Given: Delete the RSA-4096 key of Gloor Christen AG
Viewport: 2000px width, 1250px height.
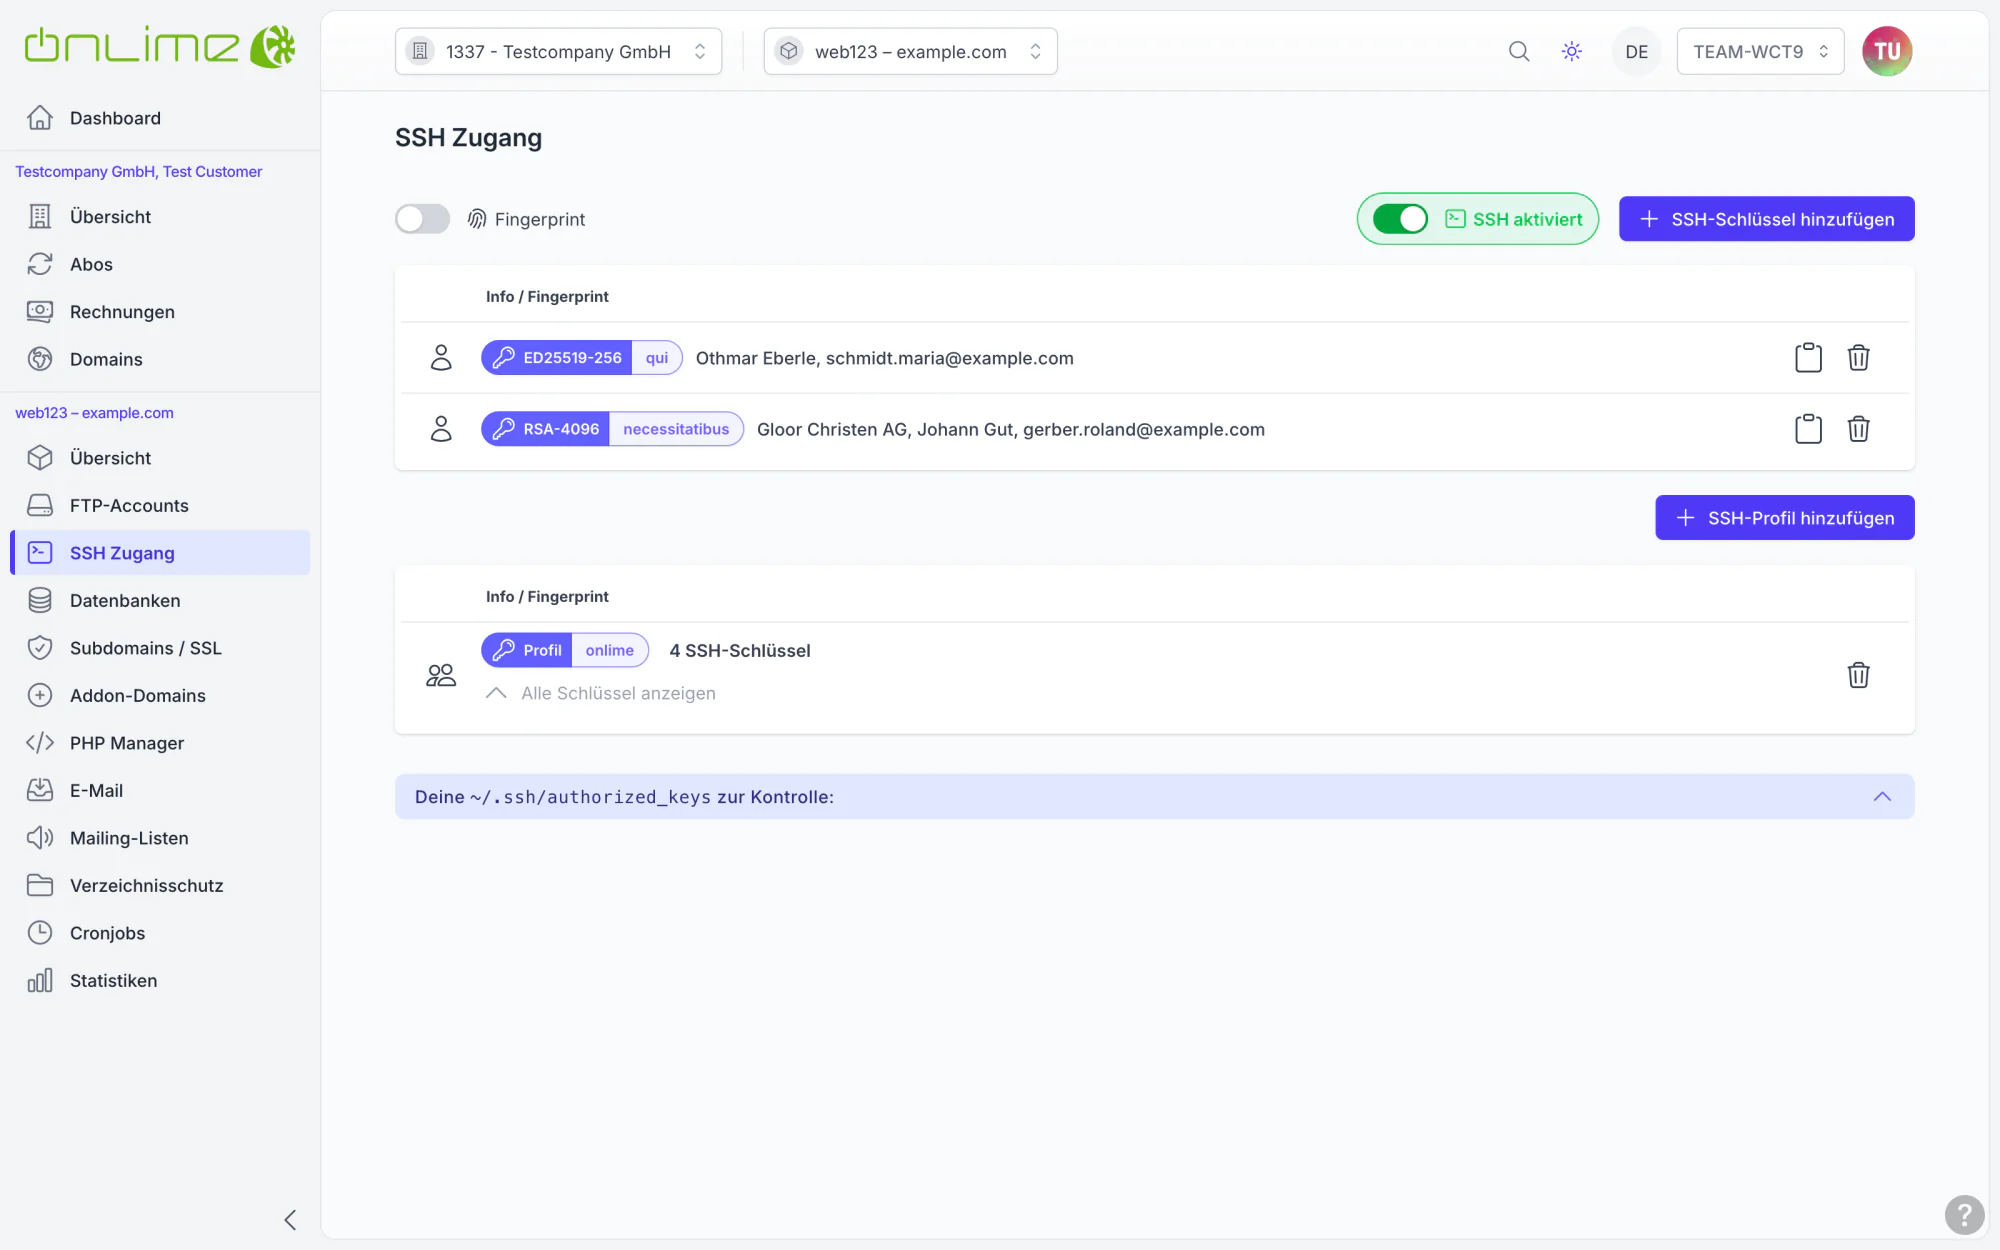Looking at the screenshot, I should (1858, 429).
